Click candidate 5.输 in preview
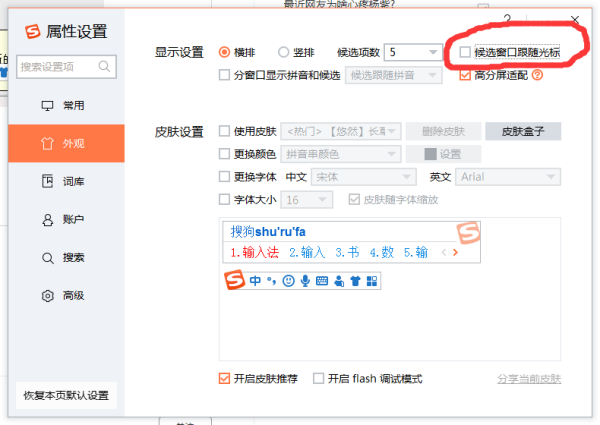The height and width of the screenshot is (425, 600). pyautogui.click(x=416, y=252)
